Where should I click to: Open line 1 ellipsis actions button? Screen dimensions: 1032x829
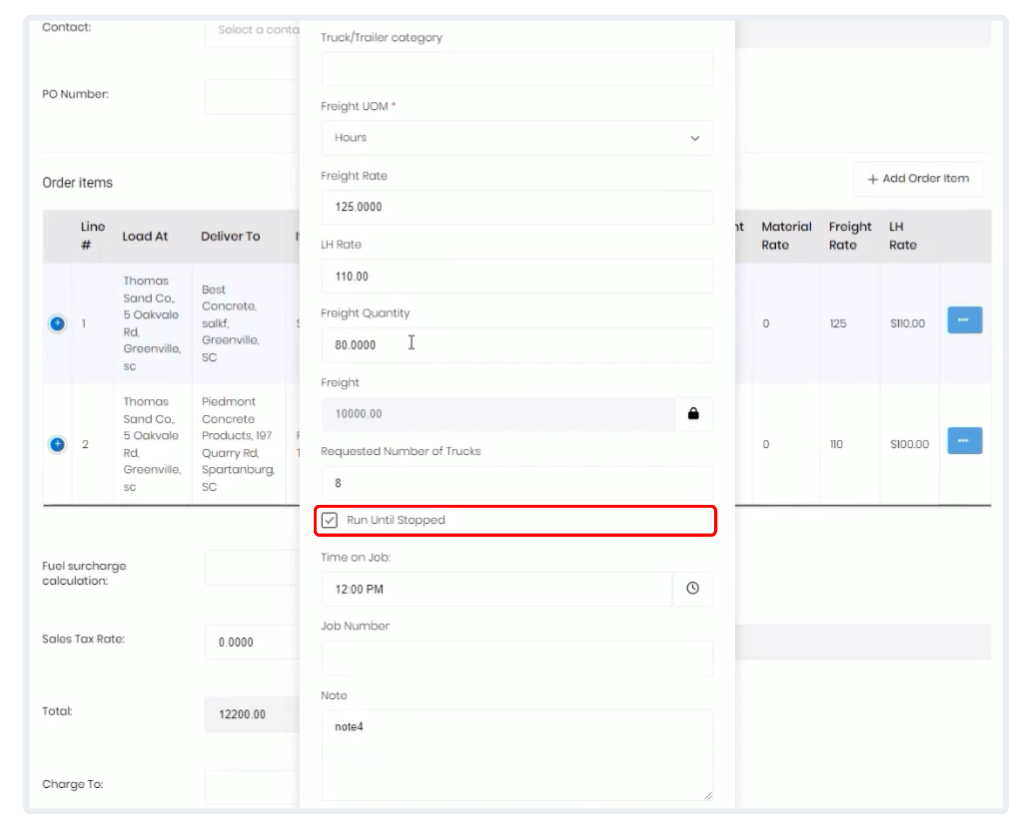point(964,320)
